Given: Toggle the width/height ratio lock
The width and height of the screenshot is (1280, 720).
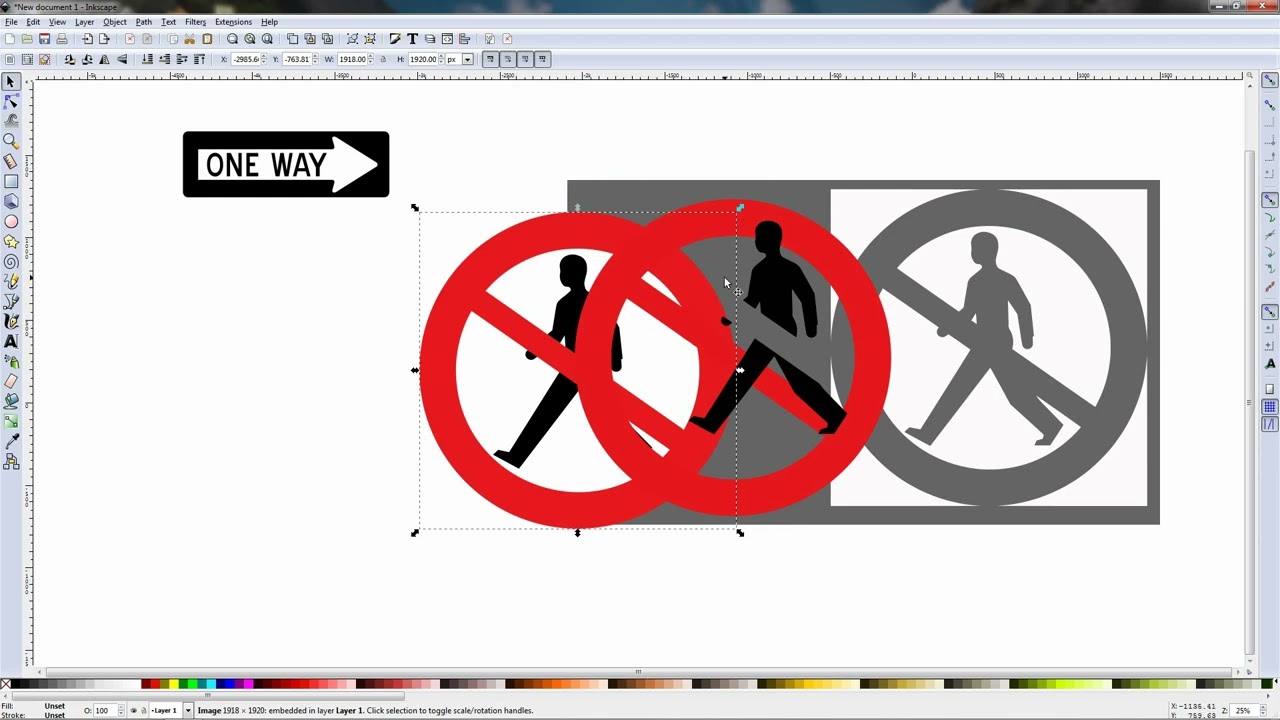Looking at the screenshot, I should pos(383,59).
